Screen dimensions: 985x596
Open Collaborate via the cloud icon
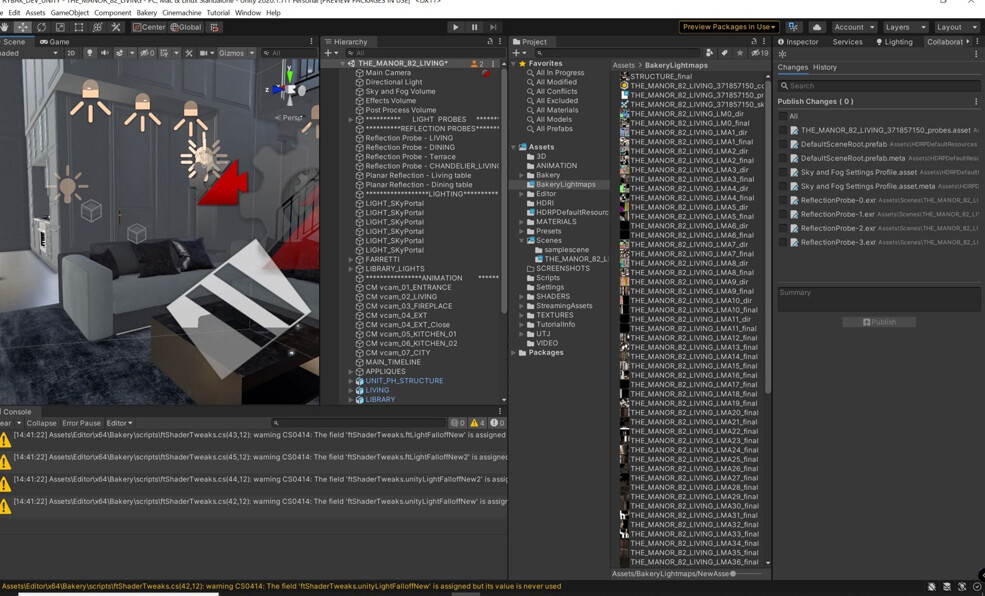point(817,26)
